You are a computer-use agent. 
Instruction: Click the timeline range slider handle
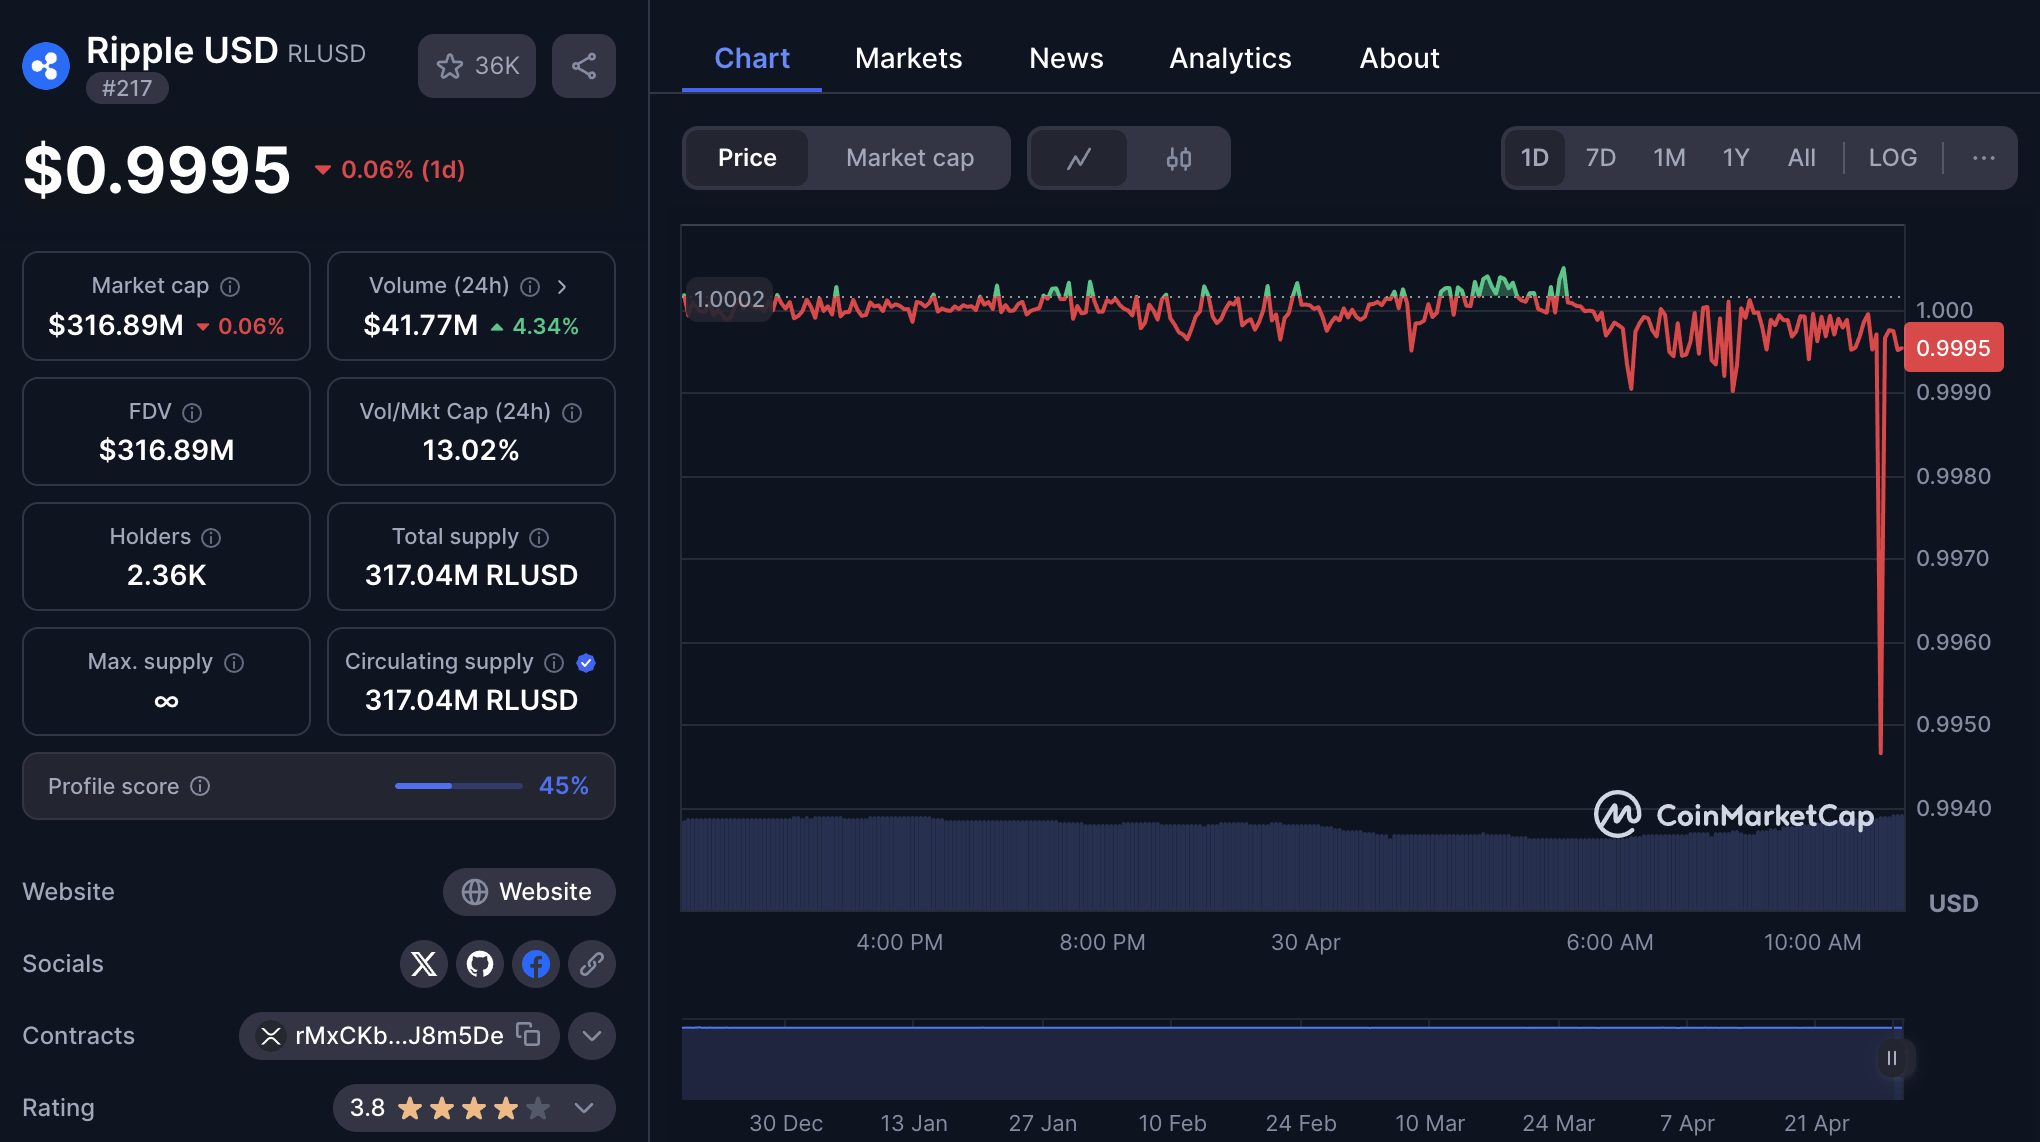coord(1892,1058)
